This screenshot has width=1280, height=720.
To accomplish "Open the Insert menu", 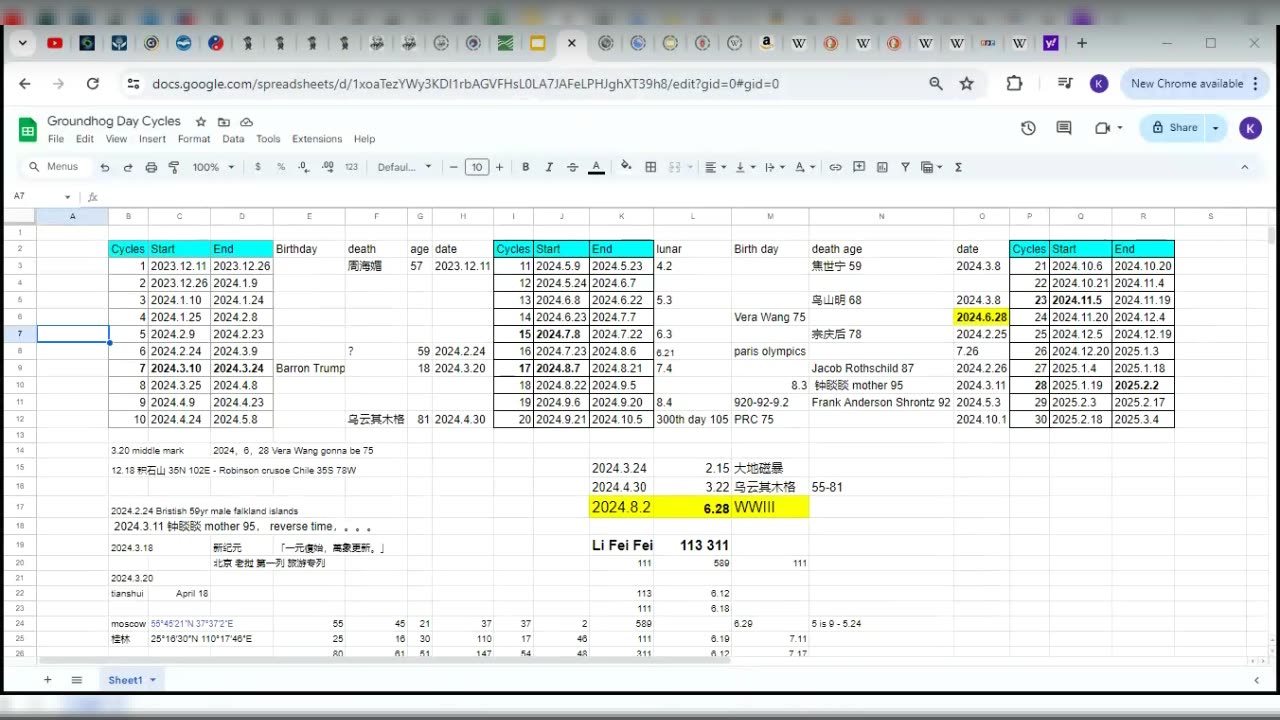I will (153, 139).
